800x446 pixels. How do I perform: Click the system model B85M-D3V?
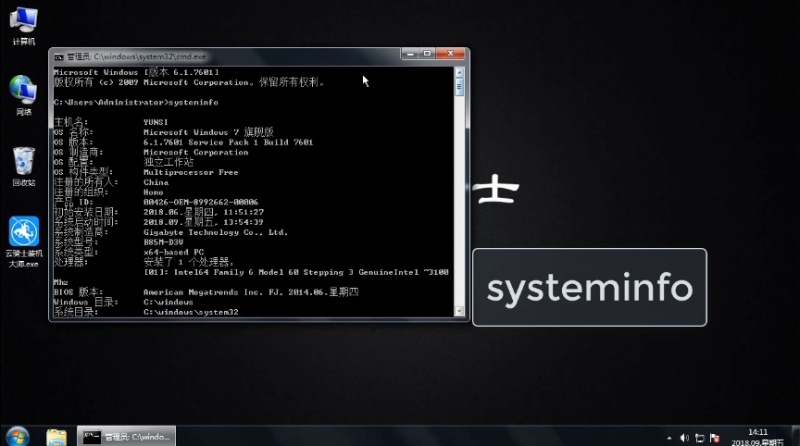[x=163, y=242]
